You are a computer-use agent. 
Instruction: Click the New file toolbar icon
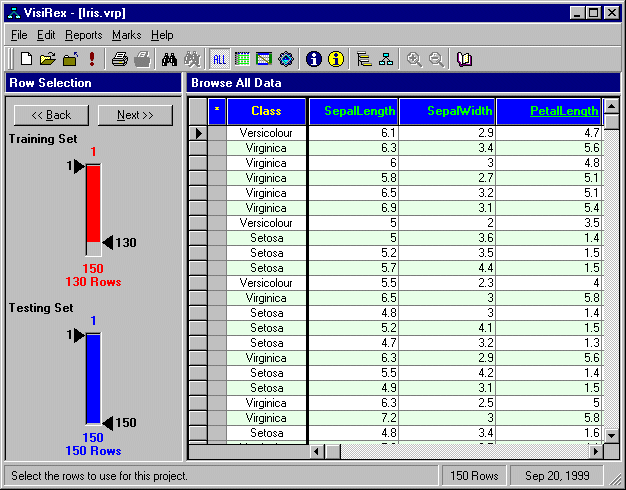point(27,59)
